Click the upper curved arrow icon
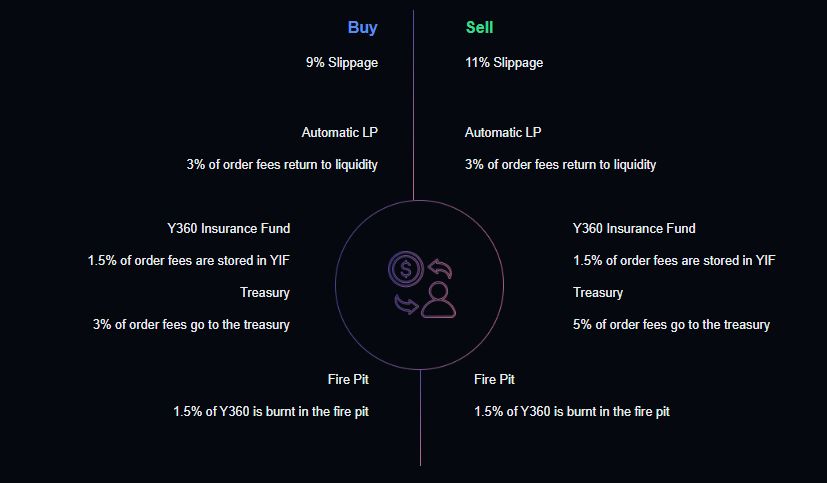Image resolution: width=827 pixels, height=483 pixels. pyautogui.click(x=440, y=267)
